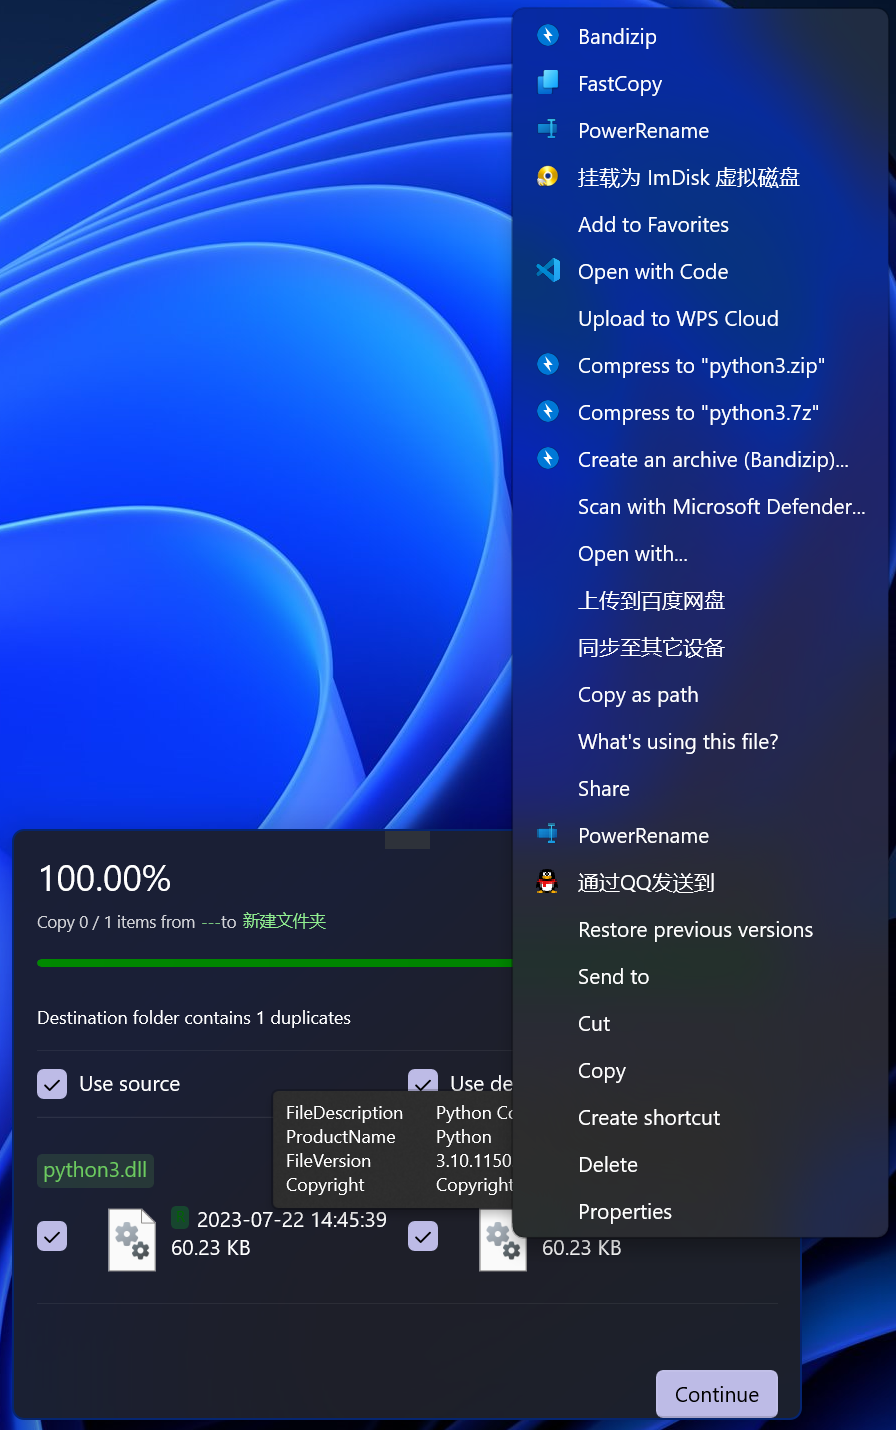Click the ImDisk disc icon
This screenshot has width=896, height=1430.
548,177
